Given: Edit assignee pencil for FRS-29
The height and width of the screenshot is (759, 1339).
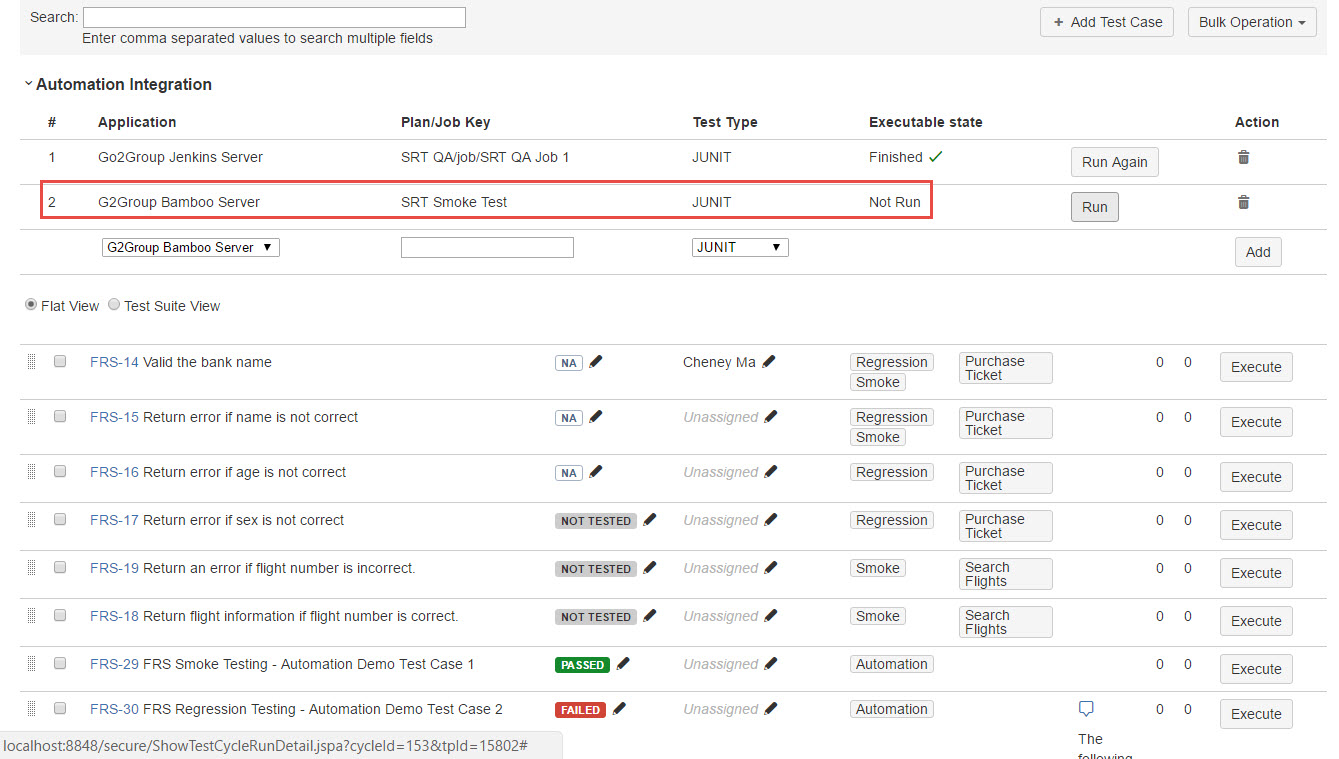Looking at the screenshot, I should (770, 664).
